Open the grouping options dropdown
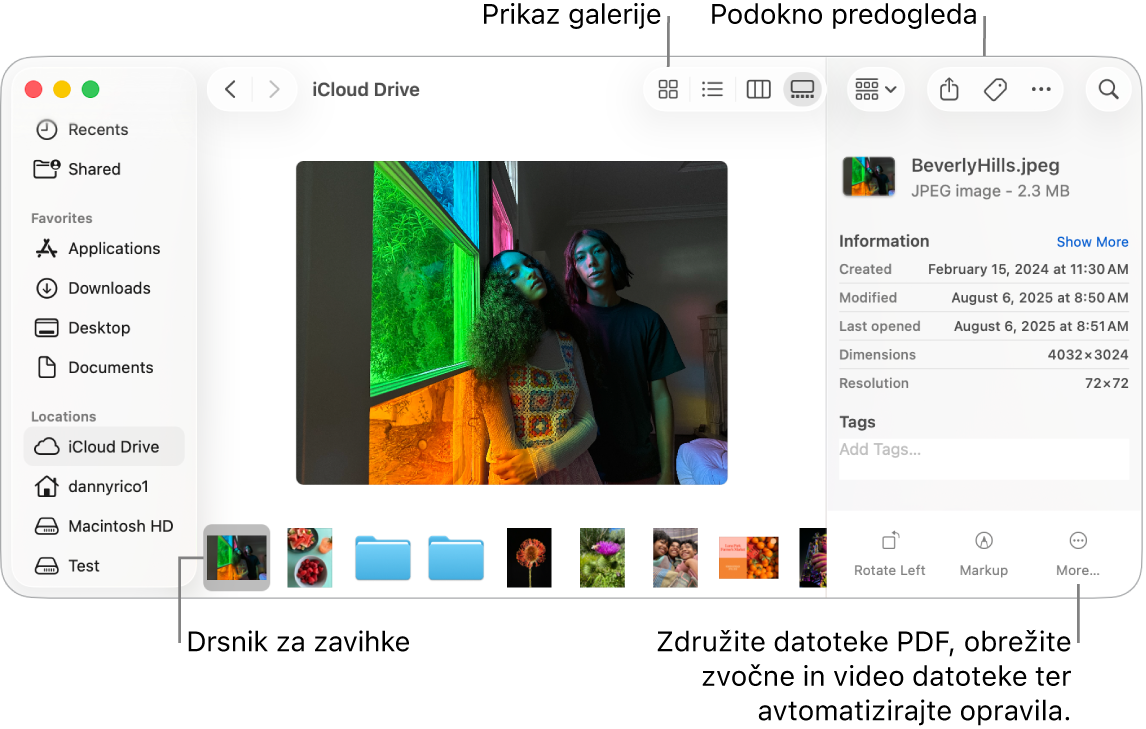 [x=875, y=89]
